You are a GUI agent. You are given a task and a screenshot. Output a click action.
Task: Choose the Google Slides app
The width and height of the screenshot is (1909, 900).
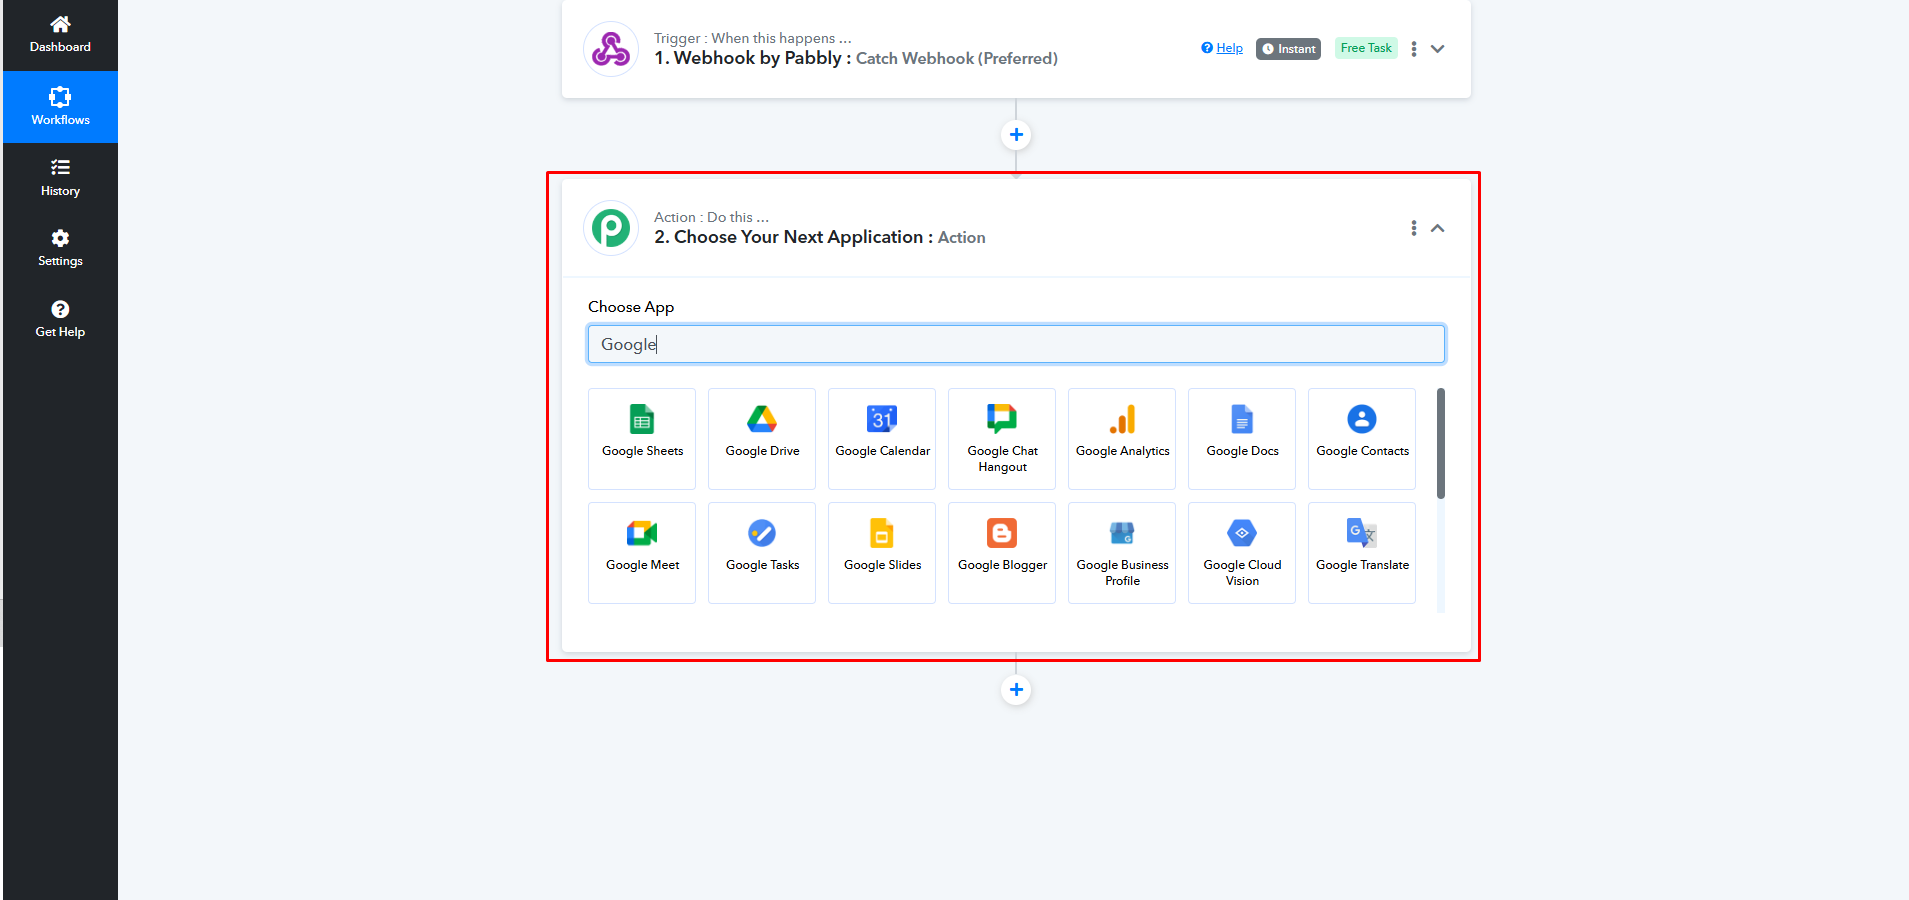point(882,553)
